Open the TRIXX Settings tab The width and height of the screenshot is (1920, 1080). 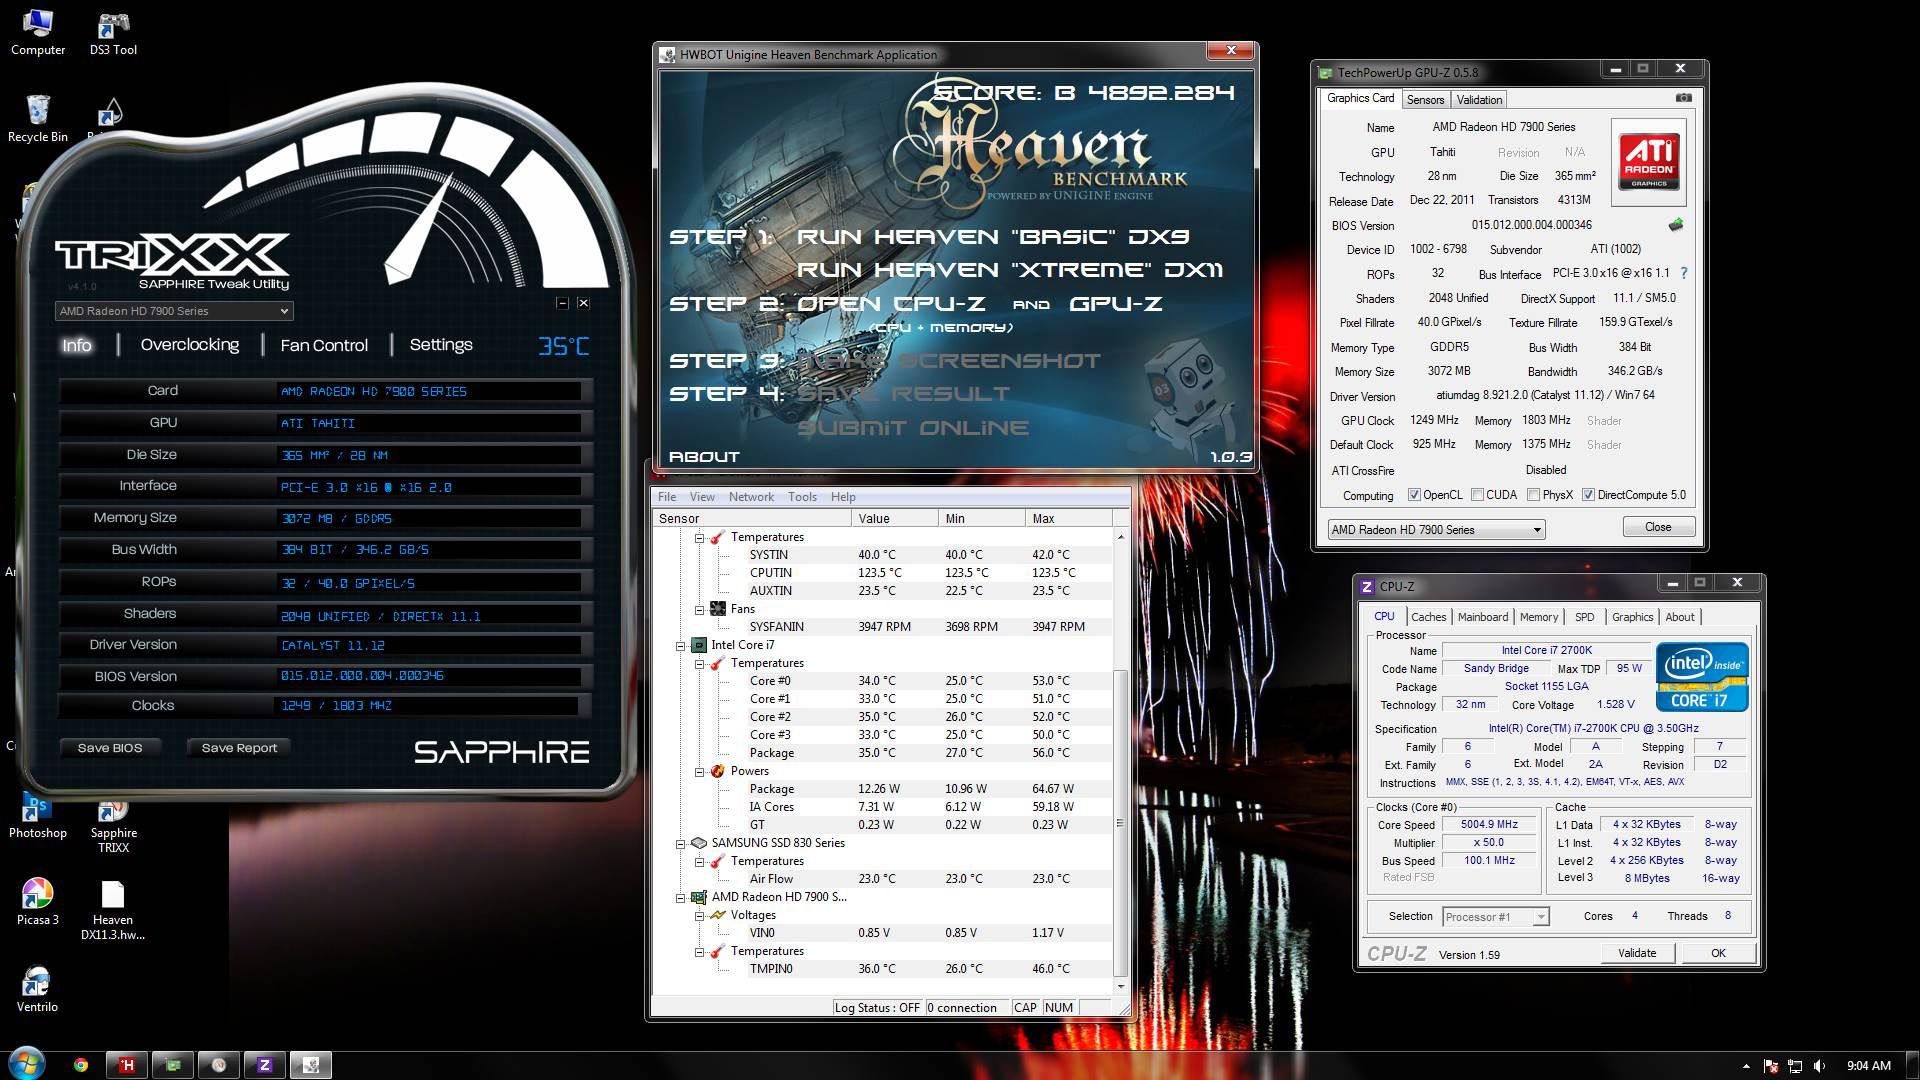(441, 345)
